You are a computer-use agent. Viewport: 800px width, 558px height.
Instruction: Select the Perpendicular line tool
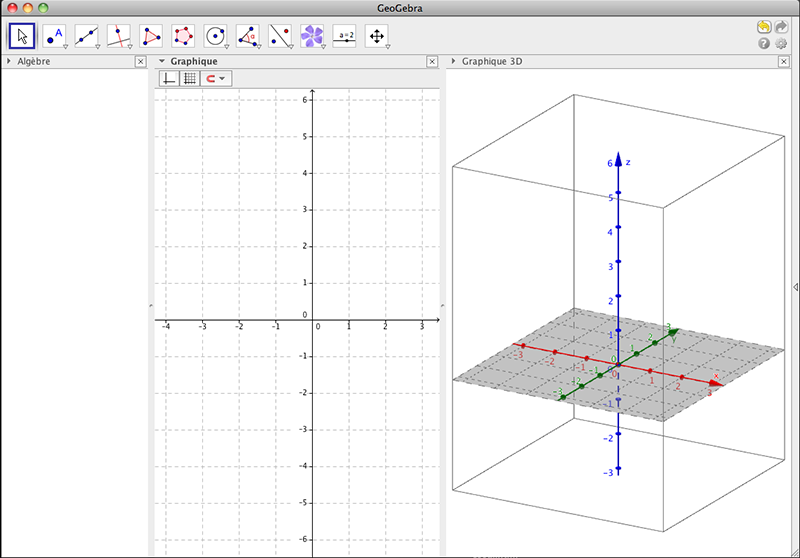(x=118, y=36)
